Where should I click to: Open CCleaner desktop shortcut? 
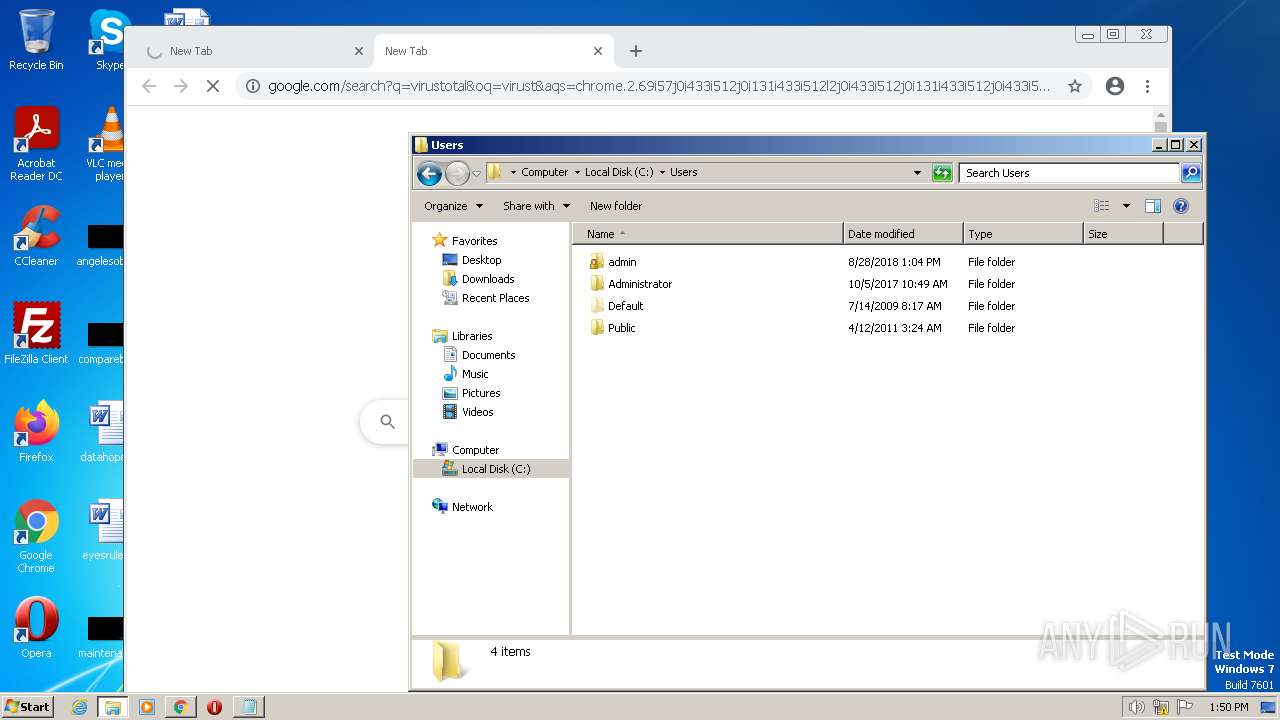point(36,236)
